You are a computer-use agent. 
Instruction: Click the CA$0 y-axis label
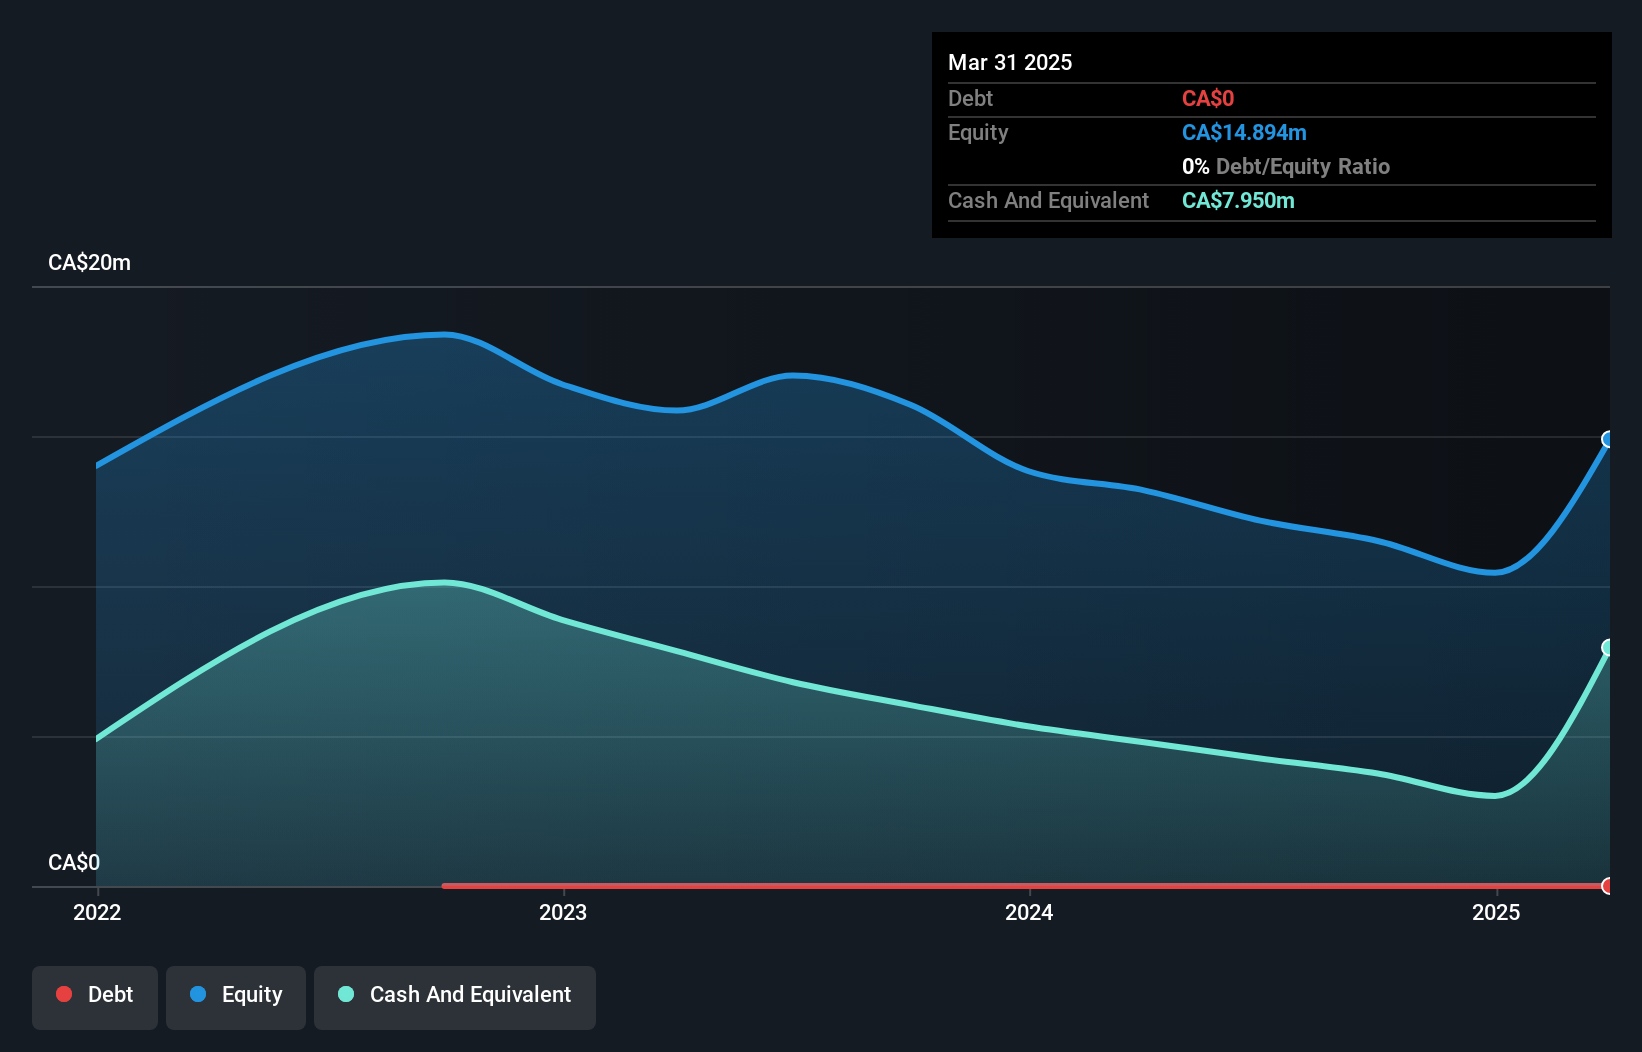[74, 862]
